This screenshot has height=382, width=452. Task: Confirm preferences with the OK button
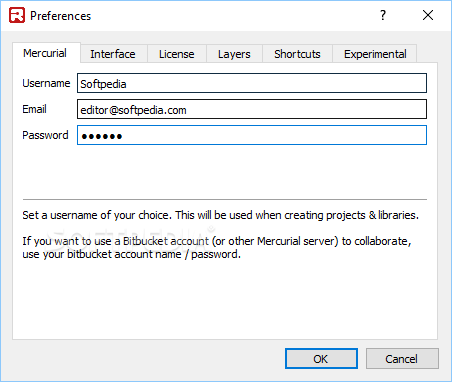pos(321,359)
